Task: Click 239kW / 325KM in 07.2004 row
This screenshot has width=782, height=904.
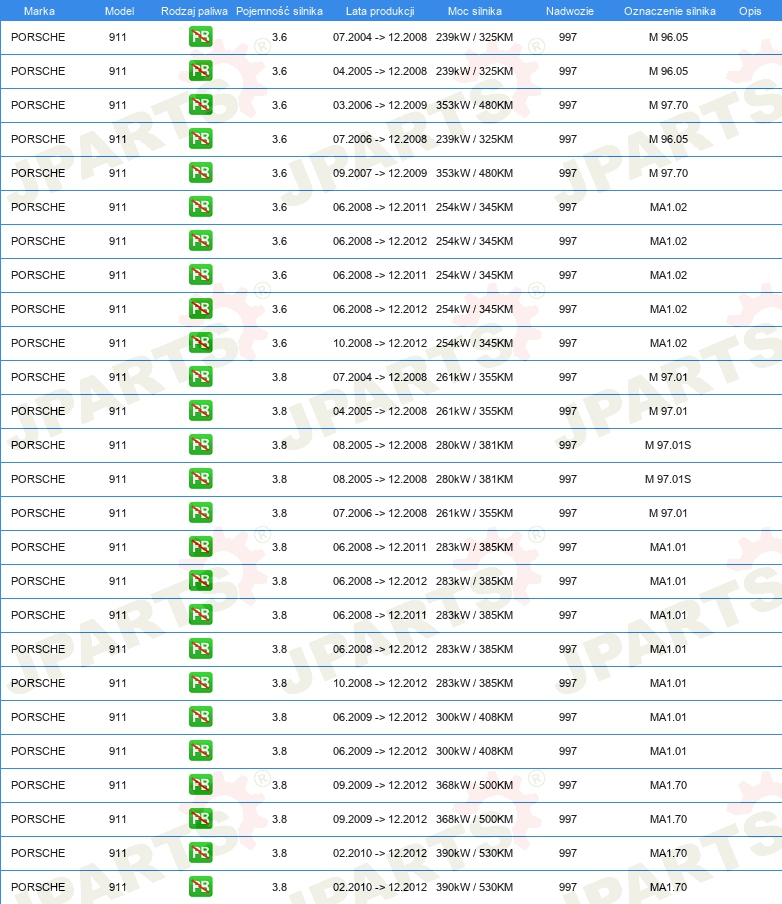Action: (x=475, y=37)
